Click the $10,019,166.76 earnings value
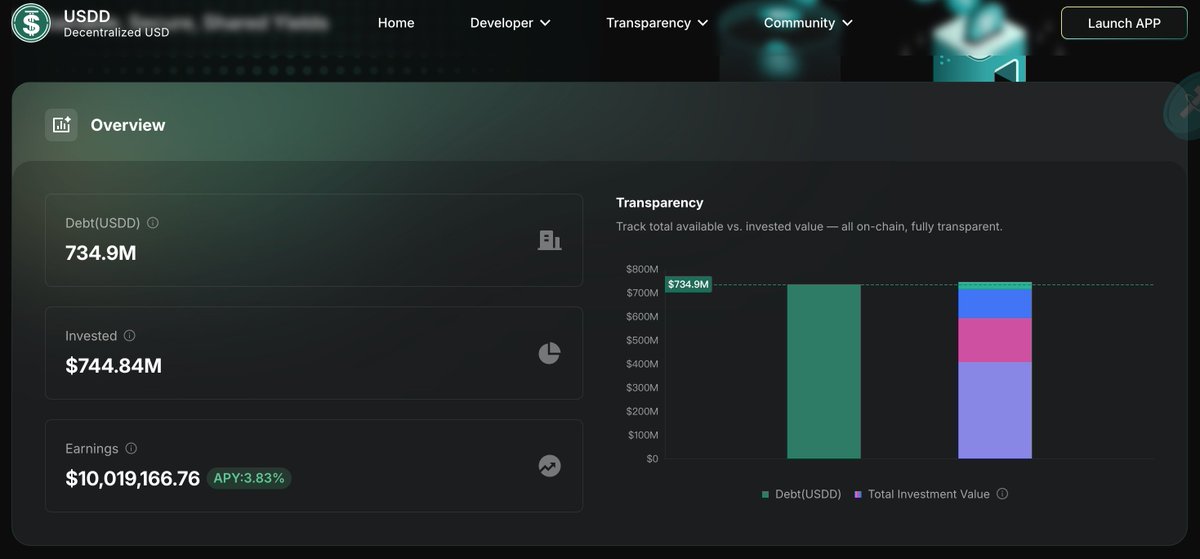This screenshot has height=559, width=1200. (133, 479)
